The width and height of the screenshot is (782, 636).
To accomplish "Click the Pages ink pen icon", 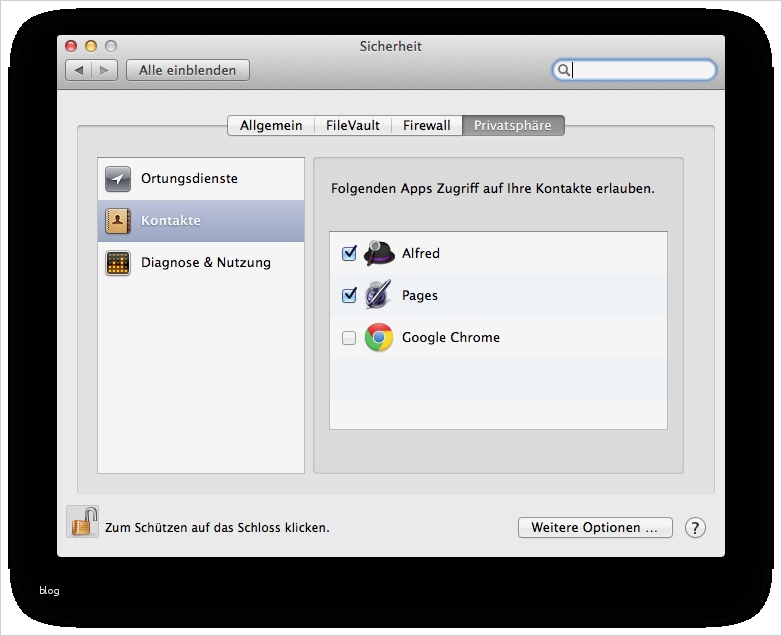I will pos(378,295).
